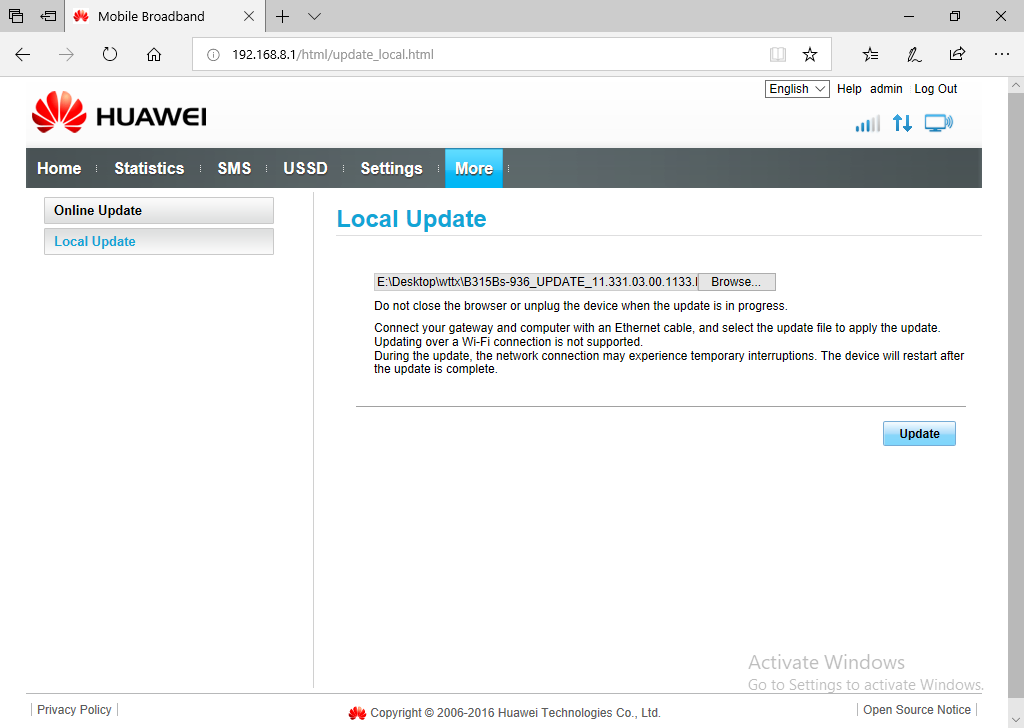Select the More menu tab
This screenshot has width=1024, height=728.
[473, 168]
